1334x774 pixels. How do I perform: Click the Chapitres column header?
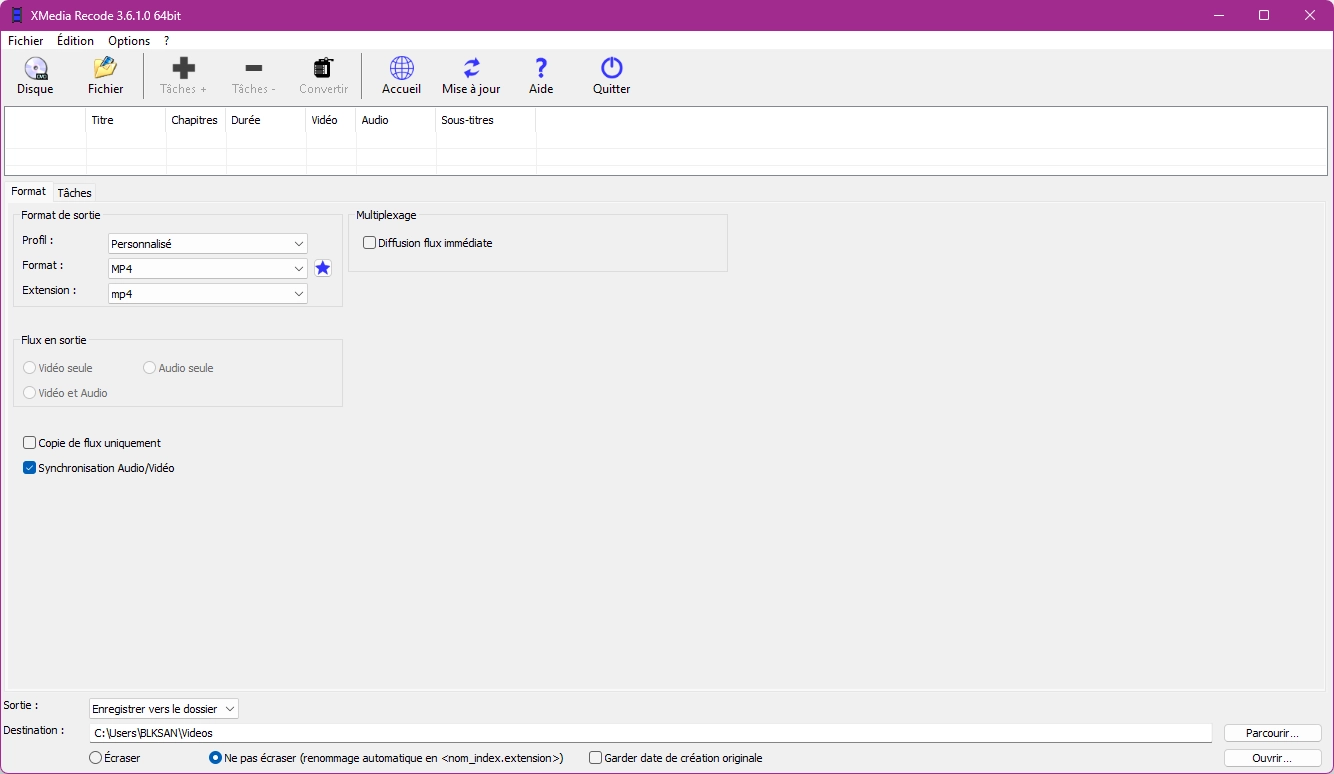pos(196,120)
